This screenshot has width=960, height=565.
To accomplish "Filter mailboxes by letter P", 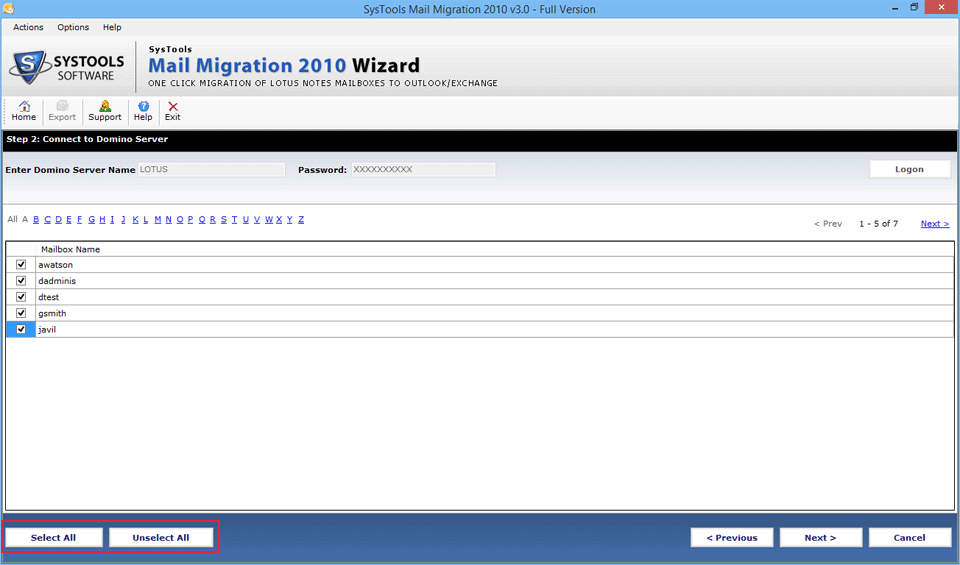I will (x=190, y=219).
